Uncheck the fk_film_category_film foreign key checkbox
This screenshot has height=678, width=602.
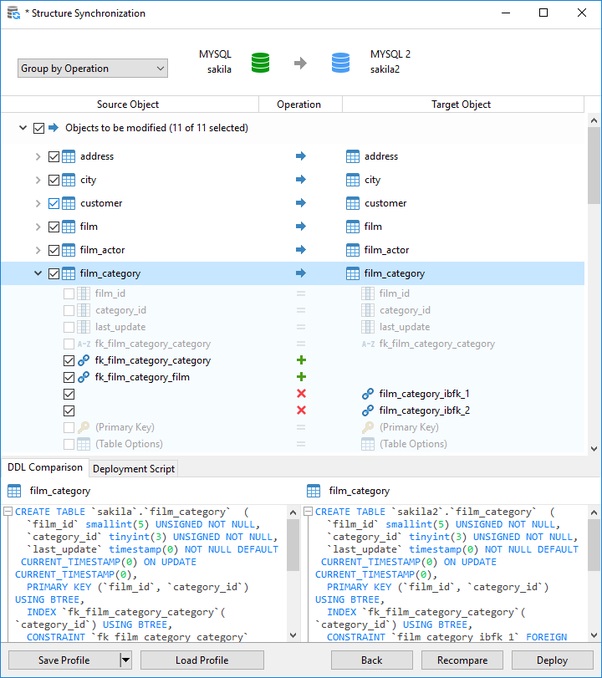69,377
